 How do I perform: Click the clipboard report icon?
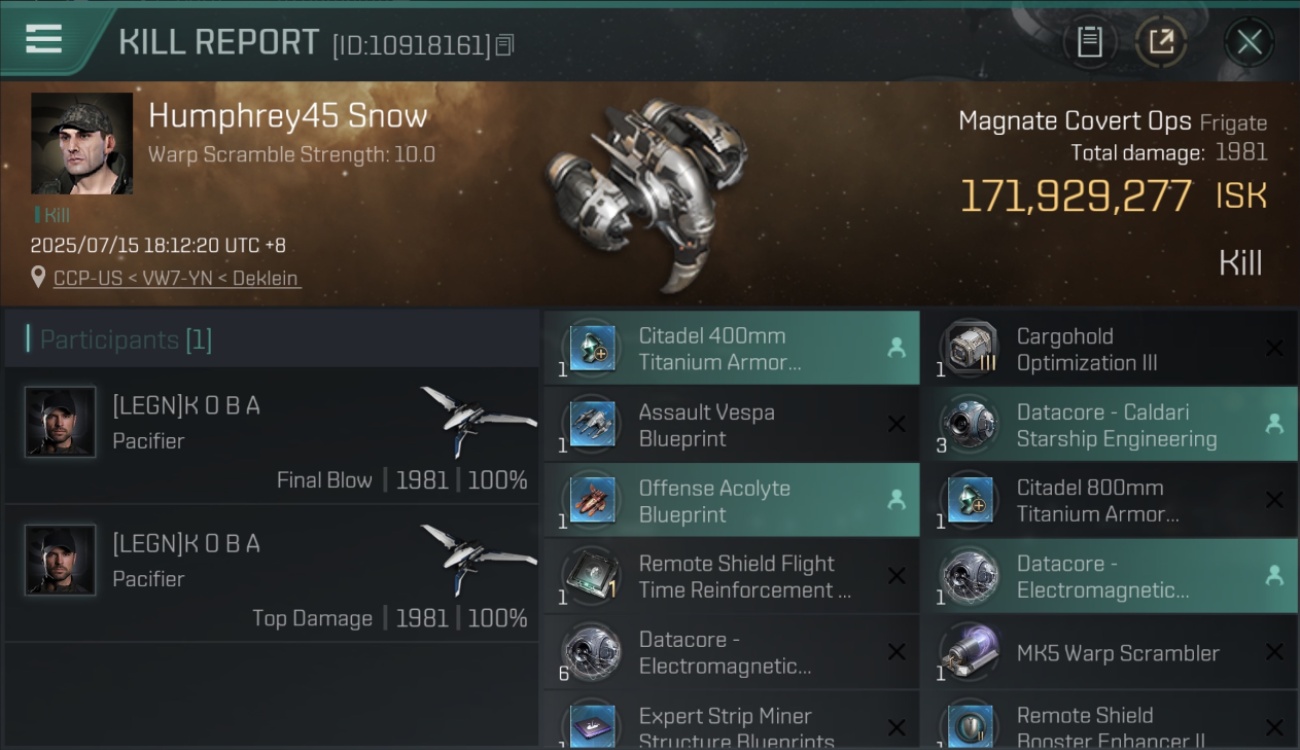click(x=1089, y=42)
